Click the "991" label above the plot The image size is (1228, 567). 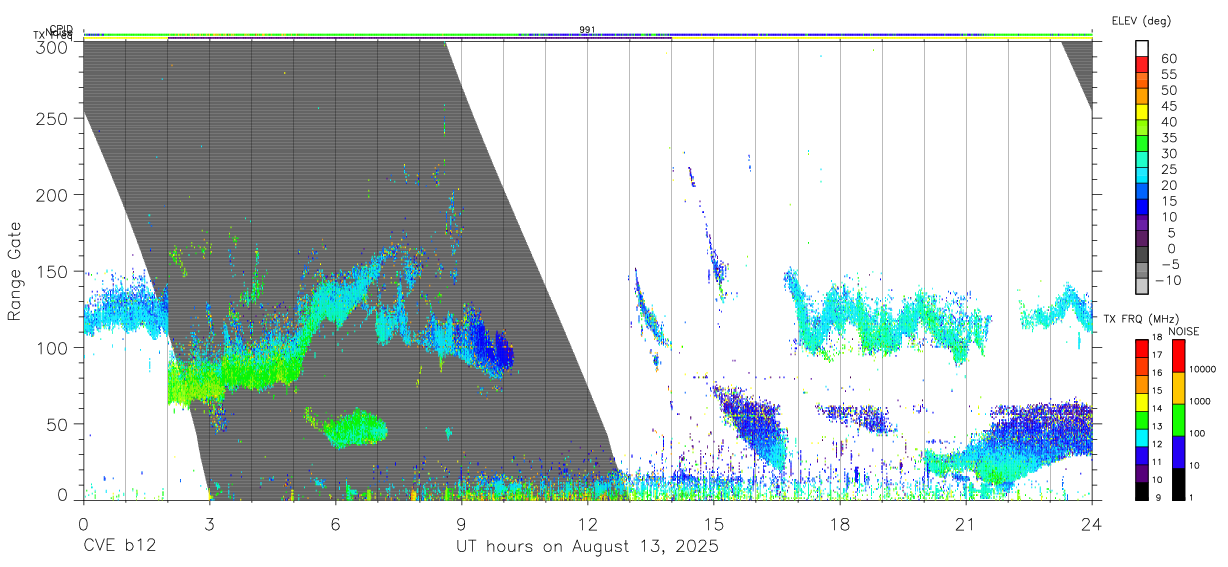click(x=587, y=30)
